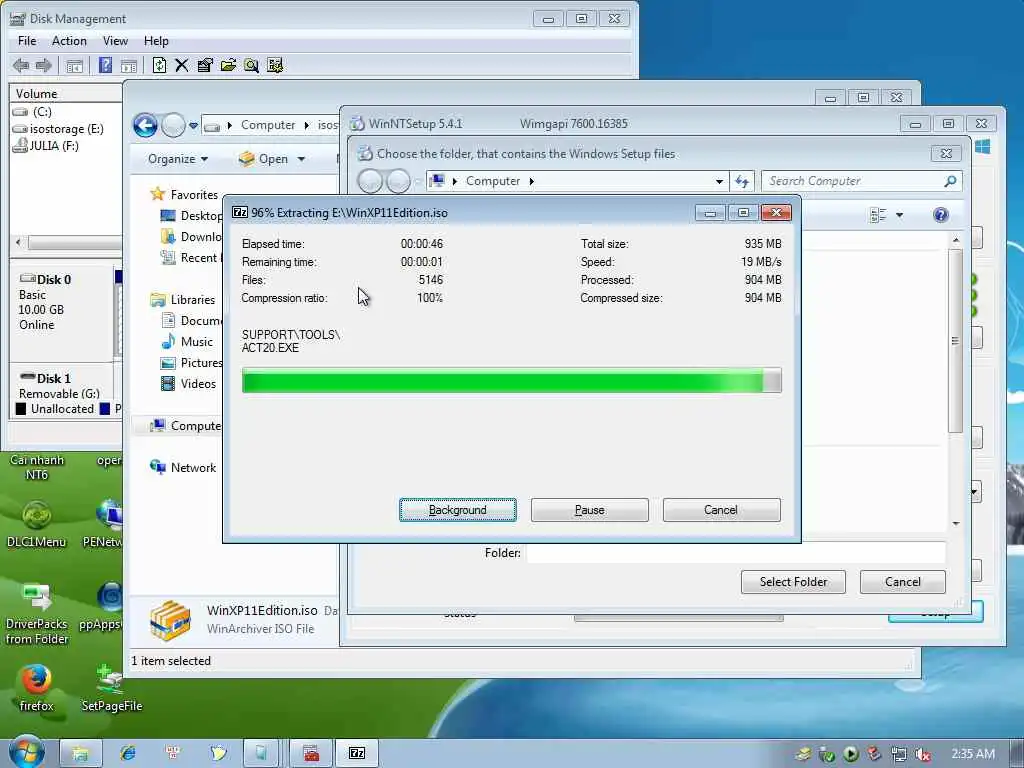The height and width of the screenshot is (768, 1024).
Task: Click the help question-mark icon in folder chooser
Action: click(940, 214)
